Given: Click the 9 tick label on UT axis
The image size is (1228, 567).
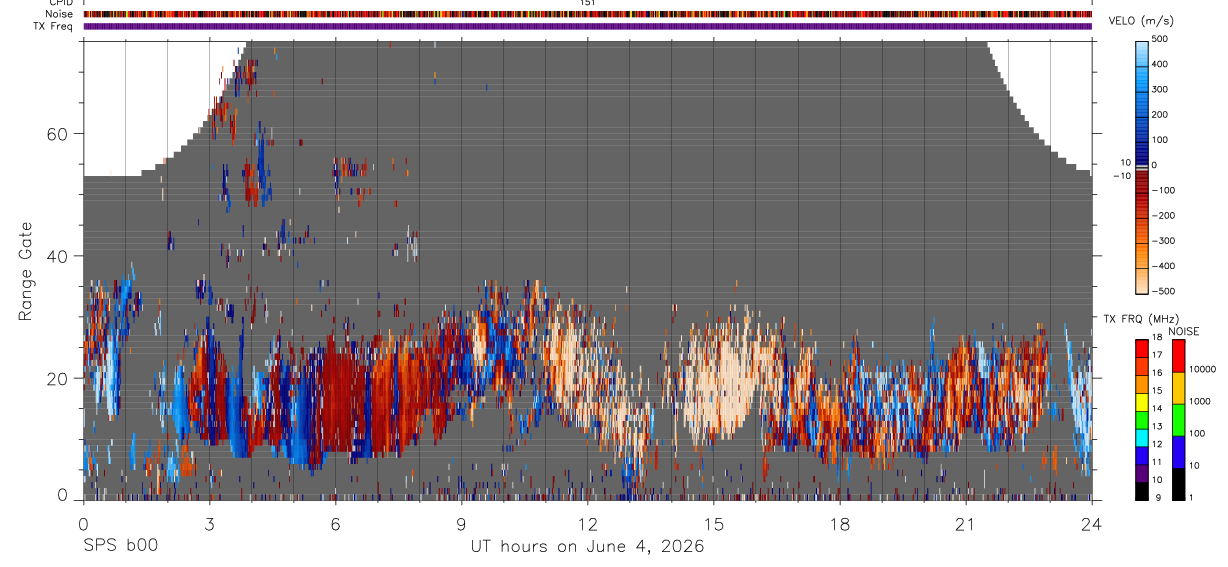Looking at the screenshot, I should (461, 524).
